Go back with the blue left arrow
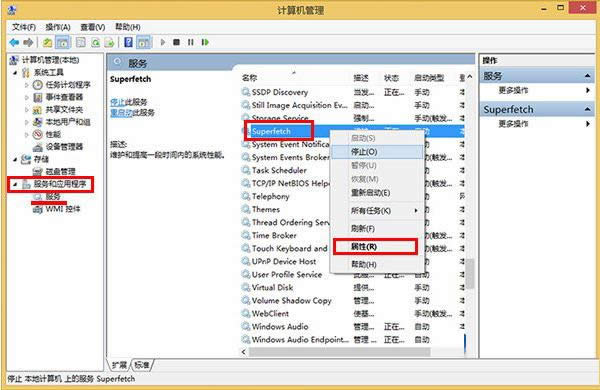The width and height of the screenshot is (600, 390). point(15,42)
